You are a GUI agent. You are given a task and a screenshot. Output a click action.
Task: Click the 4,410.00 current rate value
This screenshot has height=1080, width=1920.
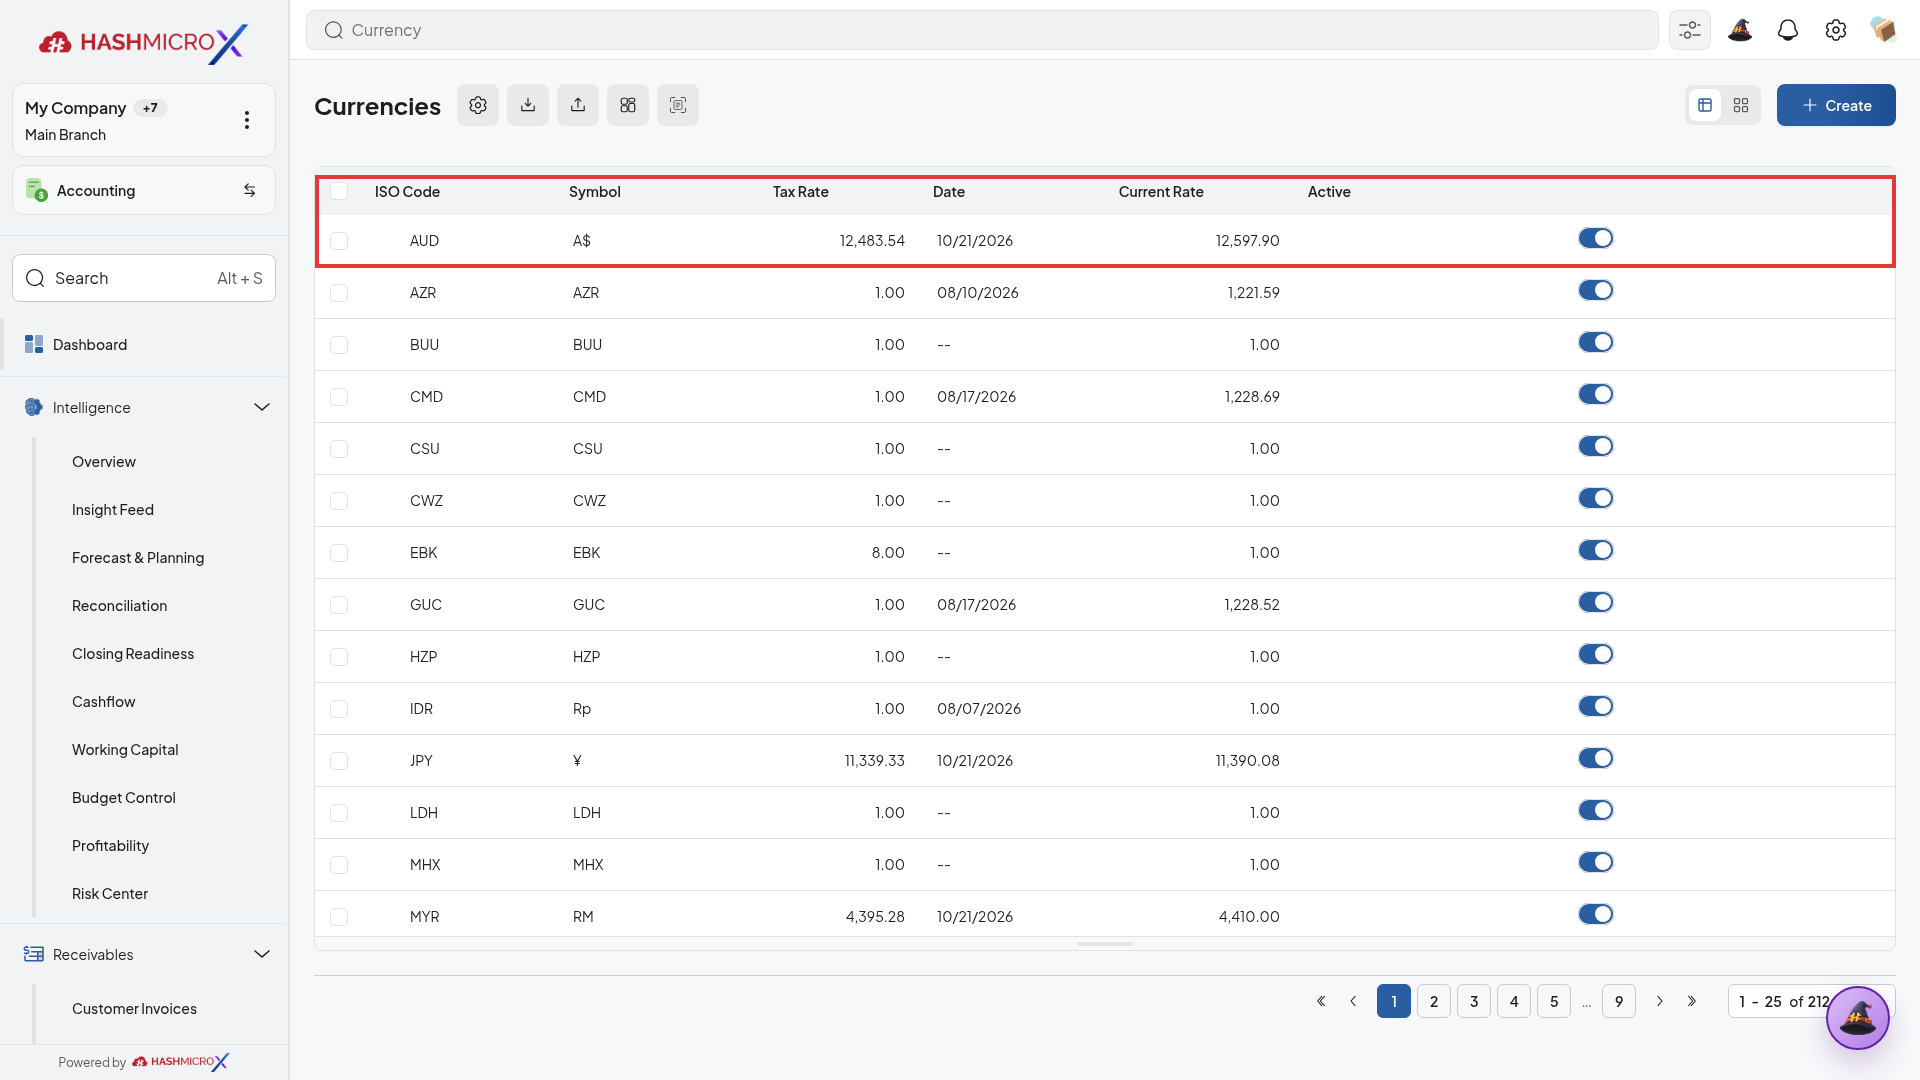click(x=1249, y=917)
